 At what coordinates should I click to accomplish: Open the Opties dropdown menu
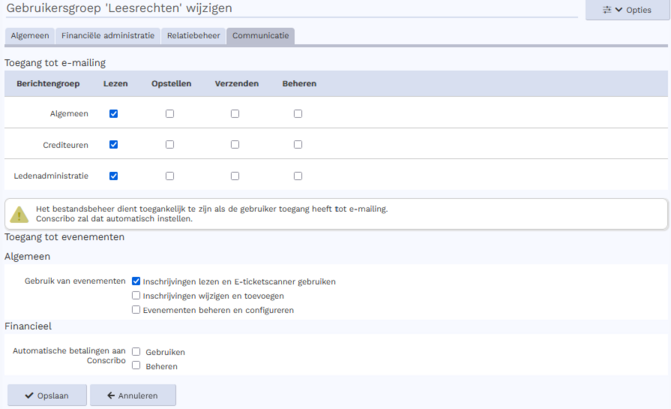click(627, 10)
